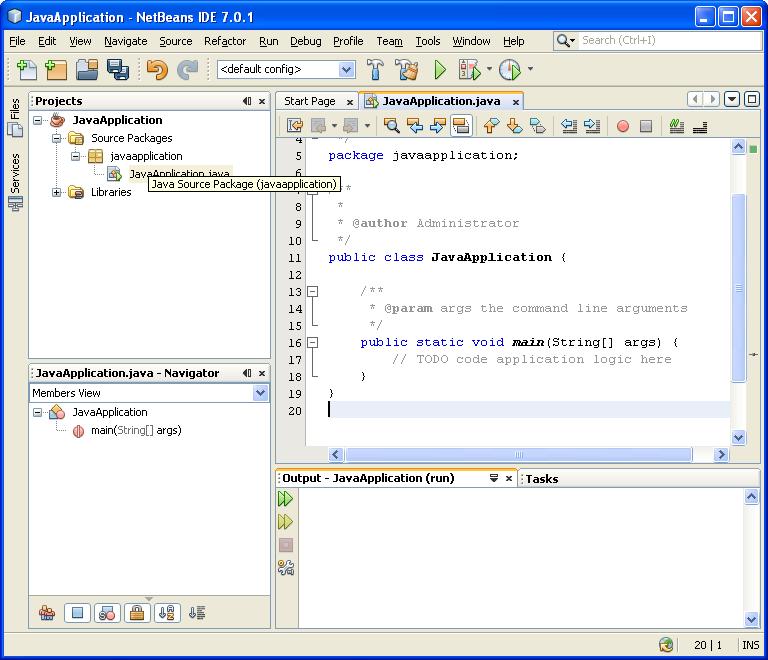Click the editor horizontal scrollbar thumb
The width and height of the screenshot is (768, 660).
coord(518,454)
